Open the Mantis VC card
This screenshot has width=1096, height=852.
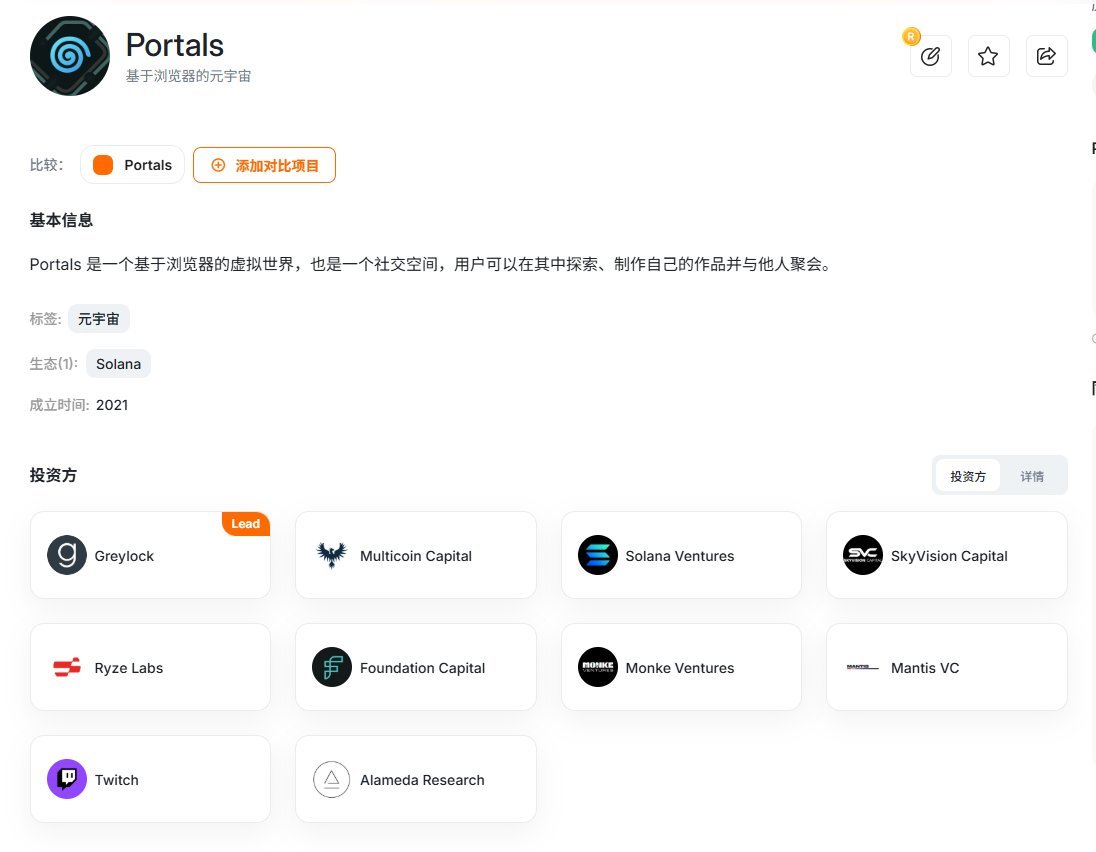click(946, 667)
